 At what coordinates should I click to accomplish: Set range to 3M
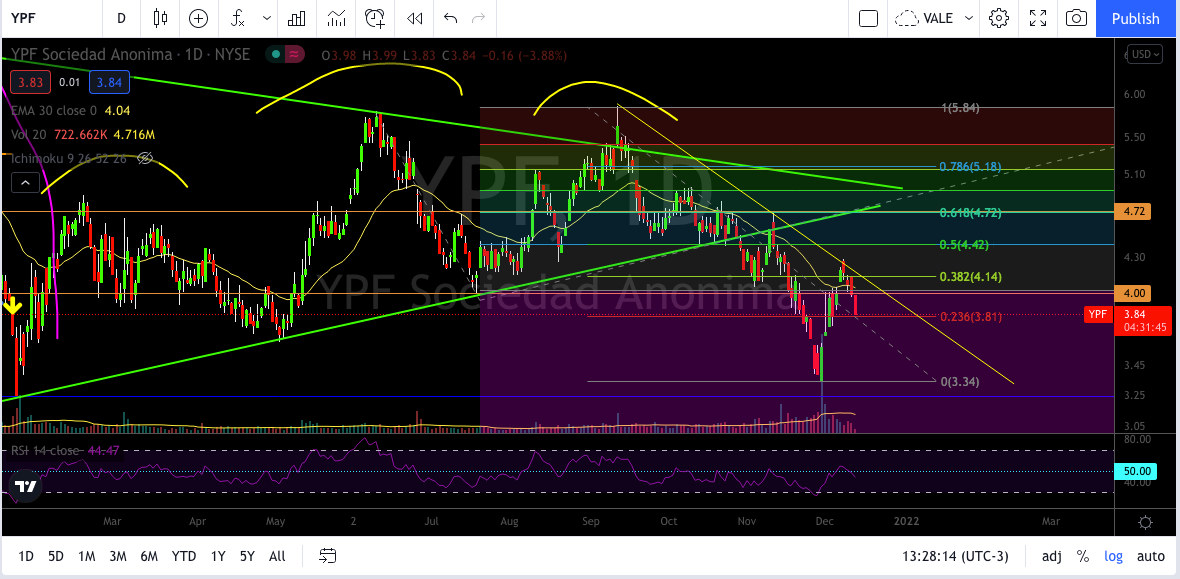[117, 556]
